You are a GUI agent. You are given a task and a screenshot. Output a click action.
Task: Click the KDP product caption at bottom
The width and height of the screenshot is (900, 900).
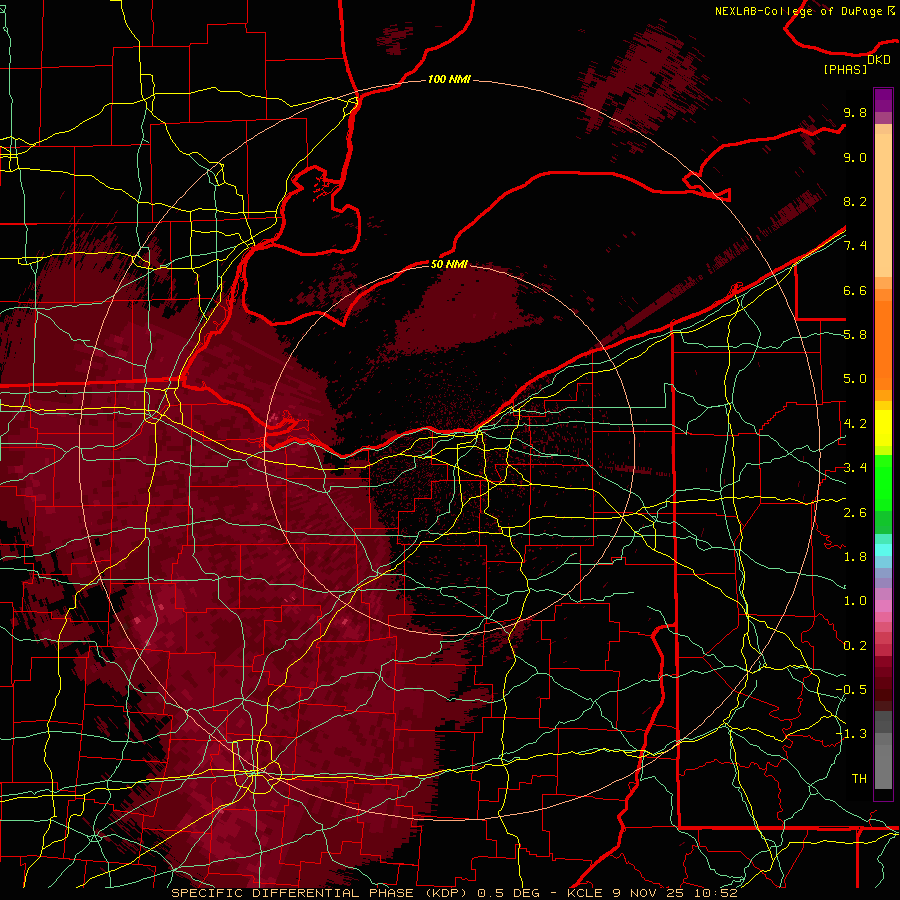point(454,893)
